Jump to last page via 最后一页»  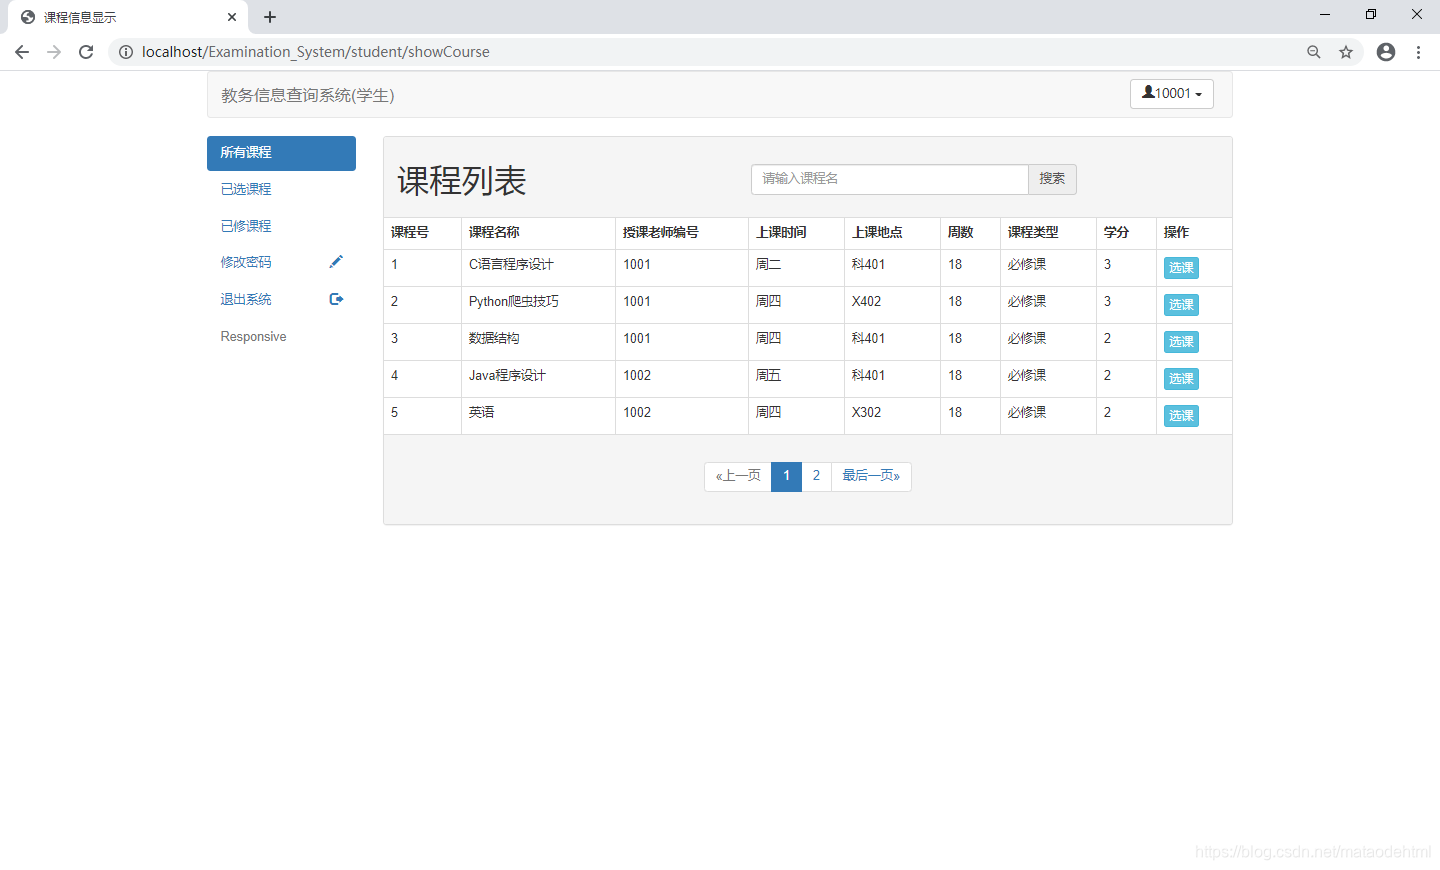(871, 476)
